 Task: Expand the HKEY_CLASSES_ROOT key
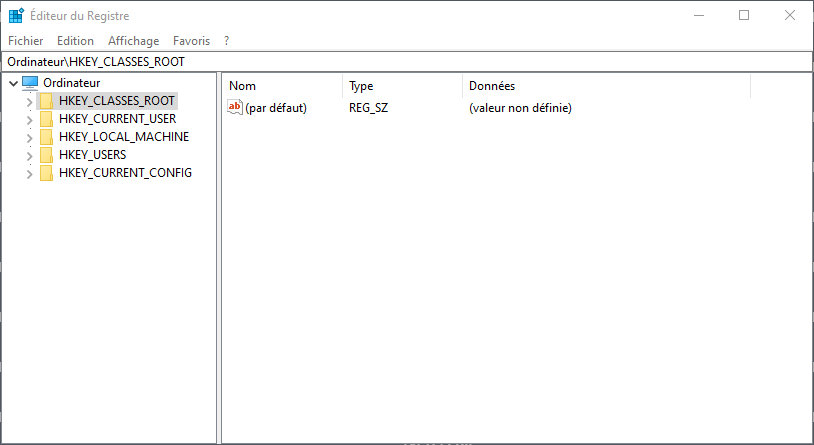point(29,101)
